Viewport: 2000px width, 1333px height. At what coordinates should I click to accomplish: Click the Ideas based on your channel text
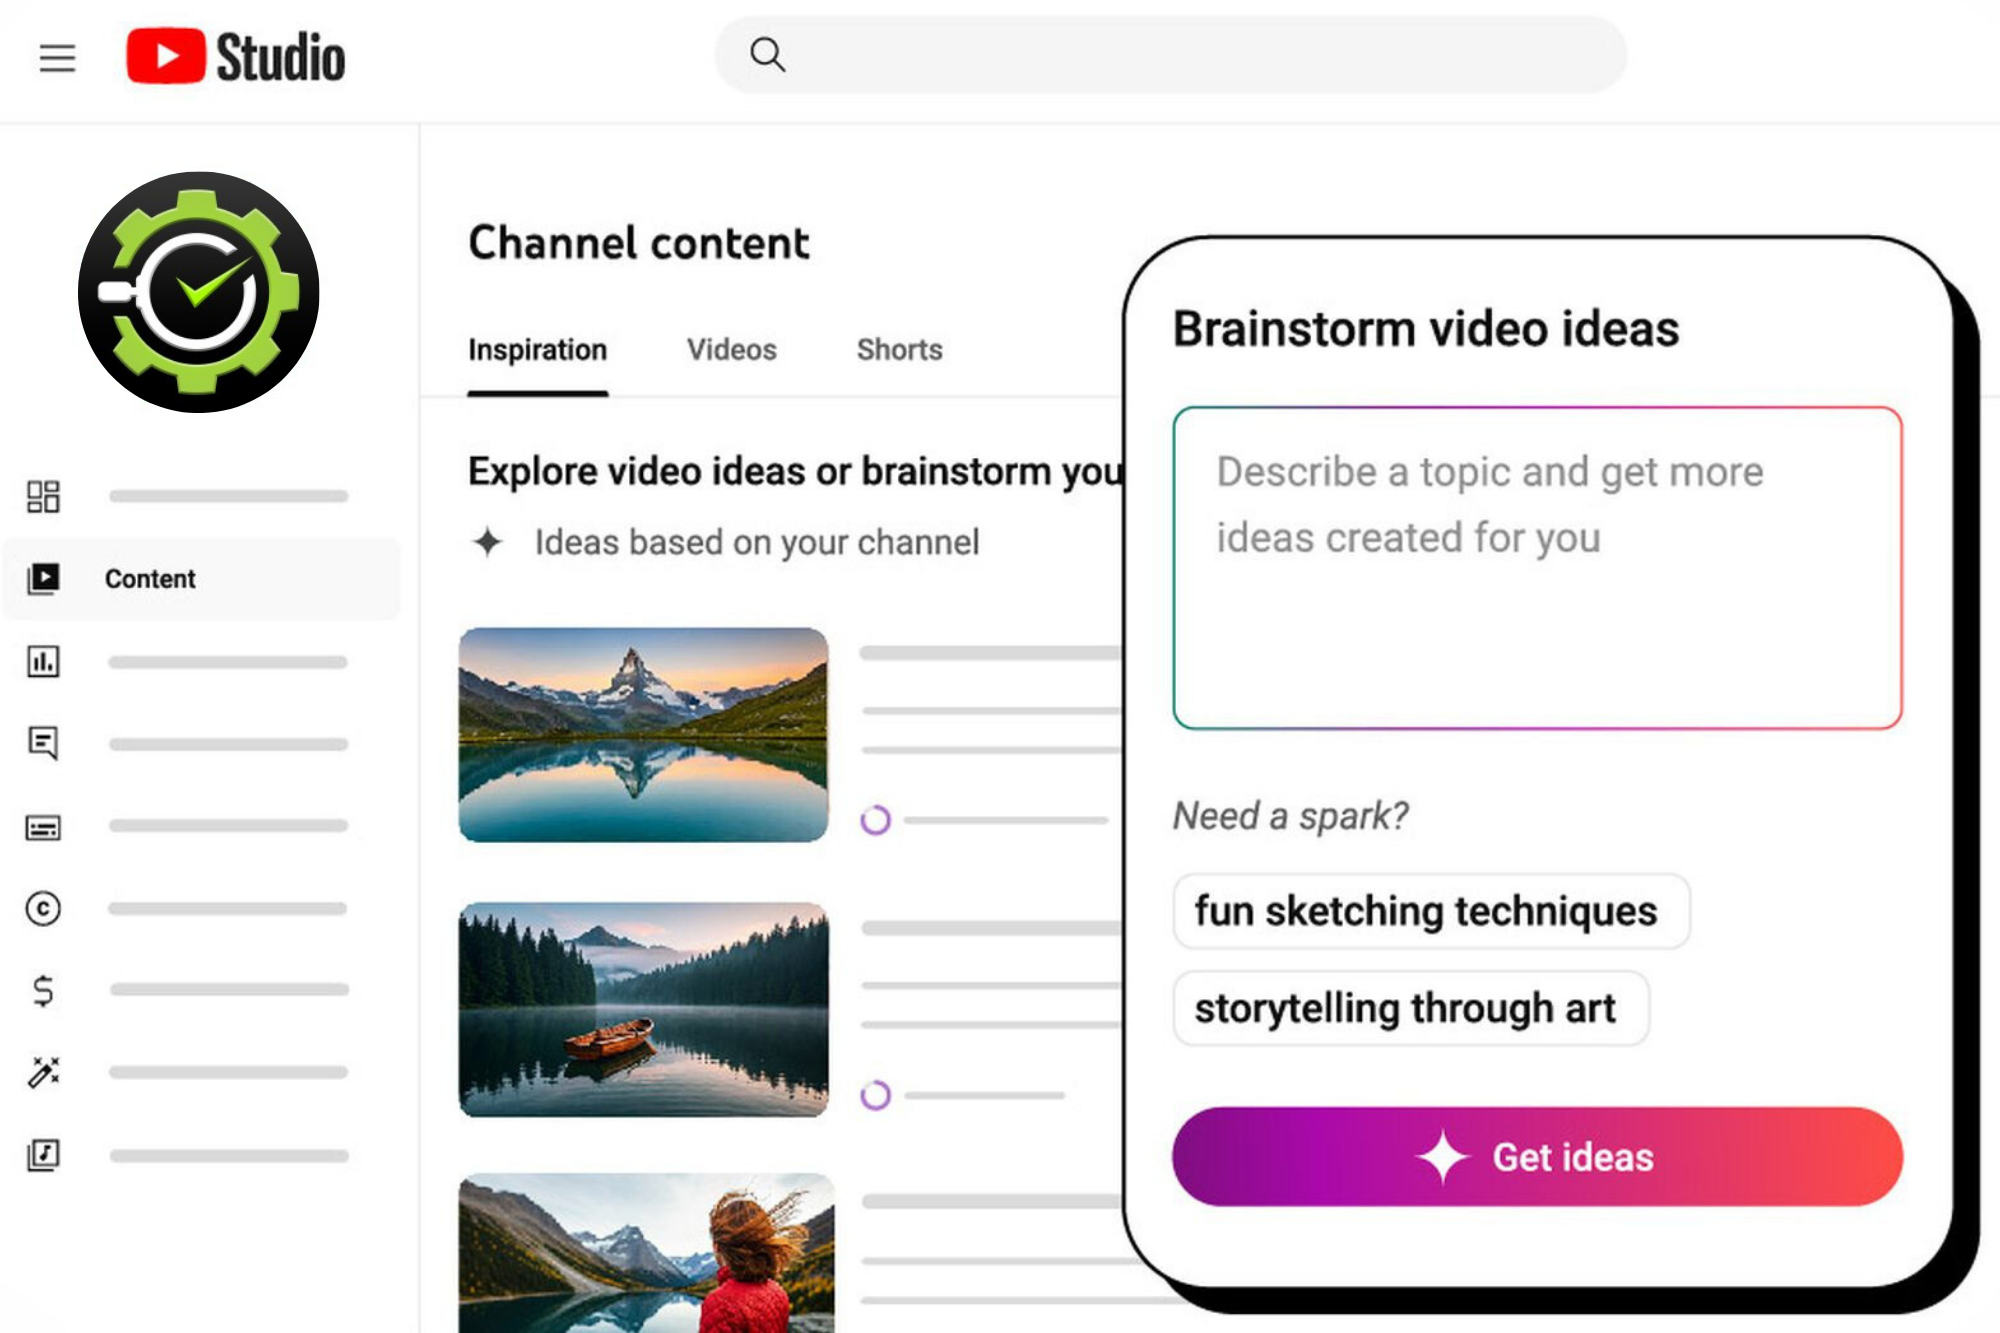coord(757,542)
